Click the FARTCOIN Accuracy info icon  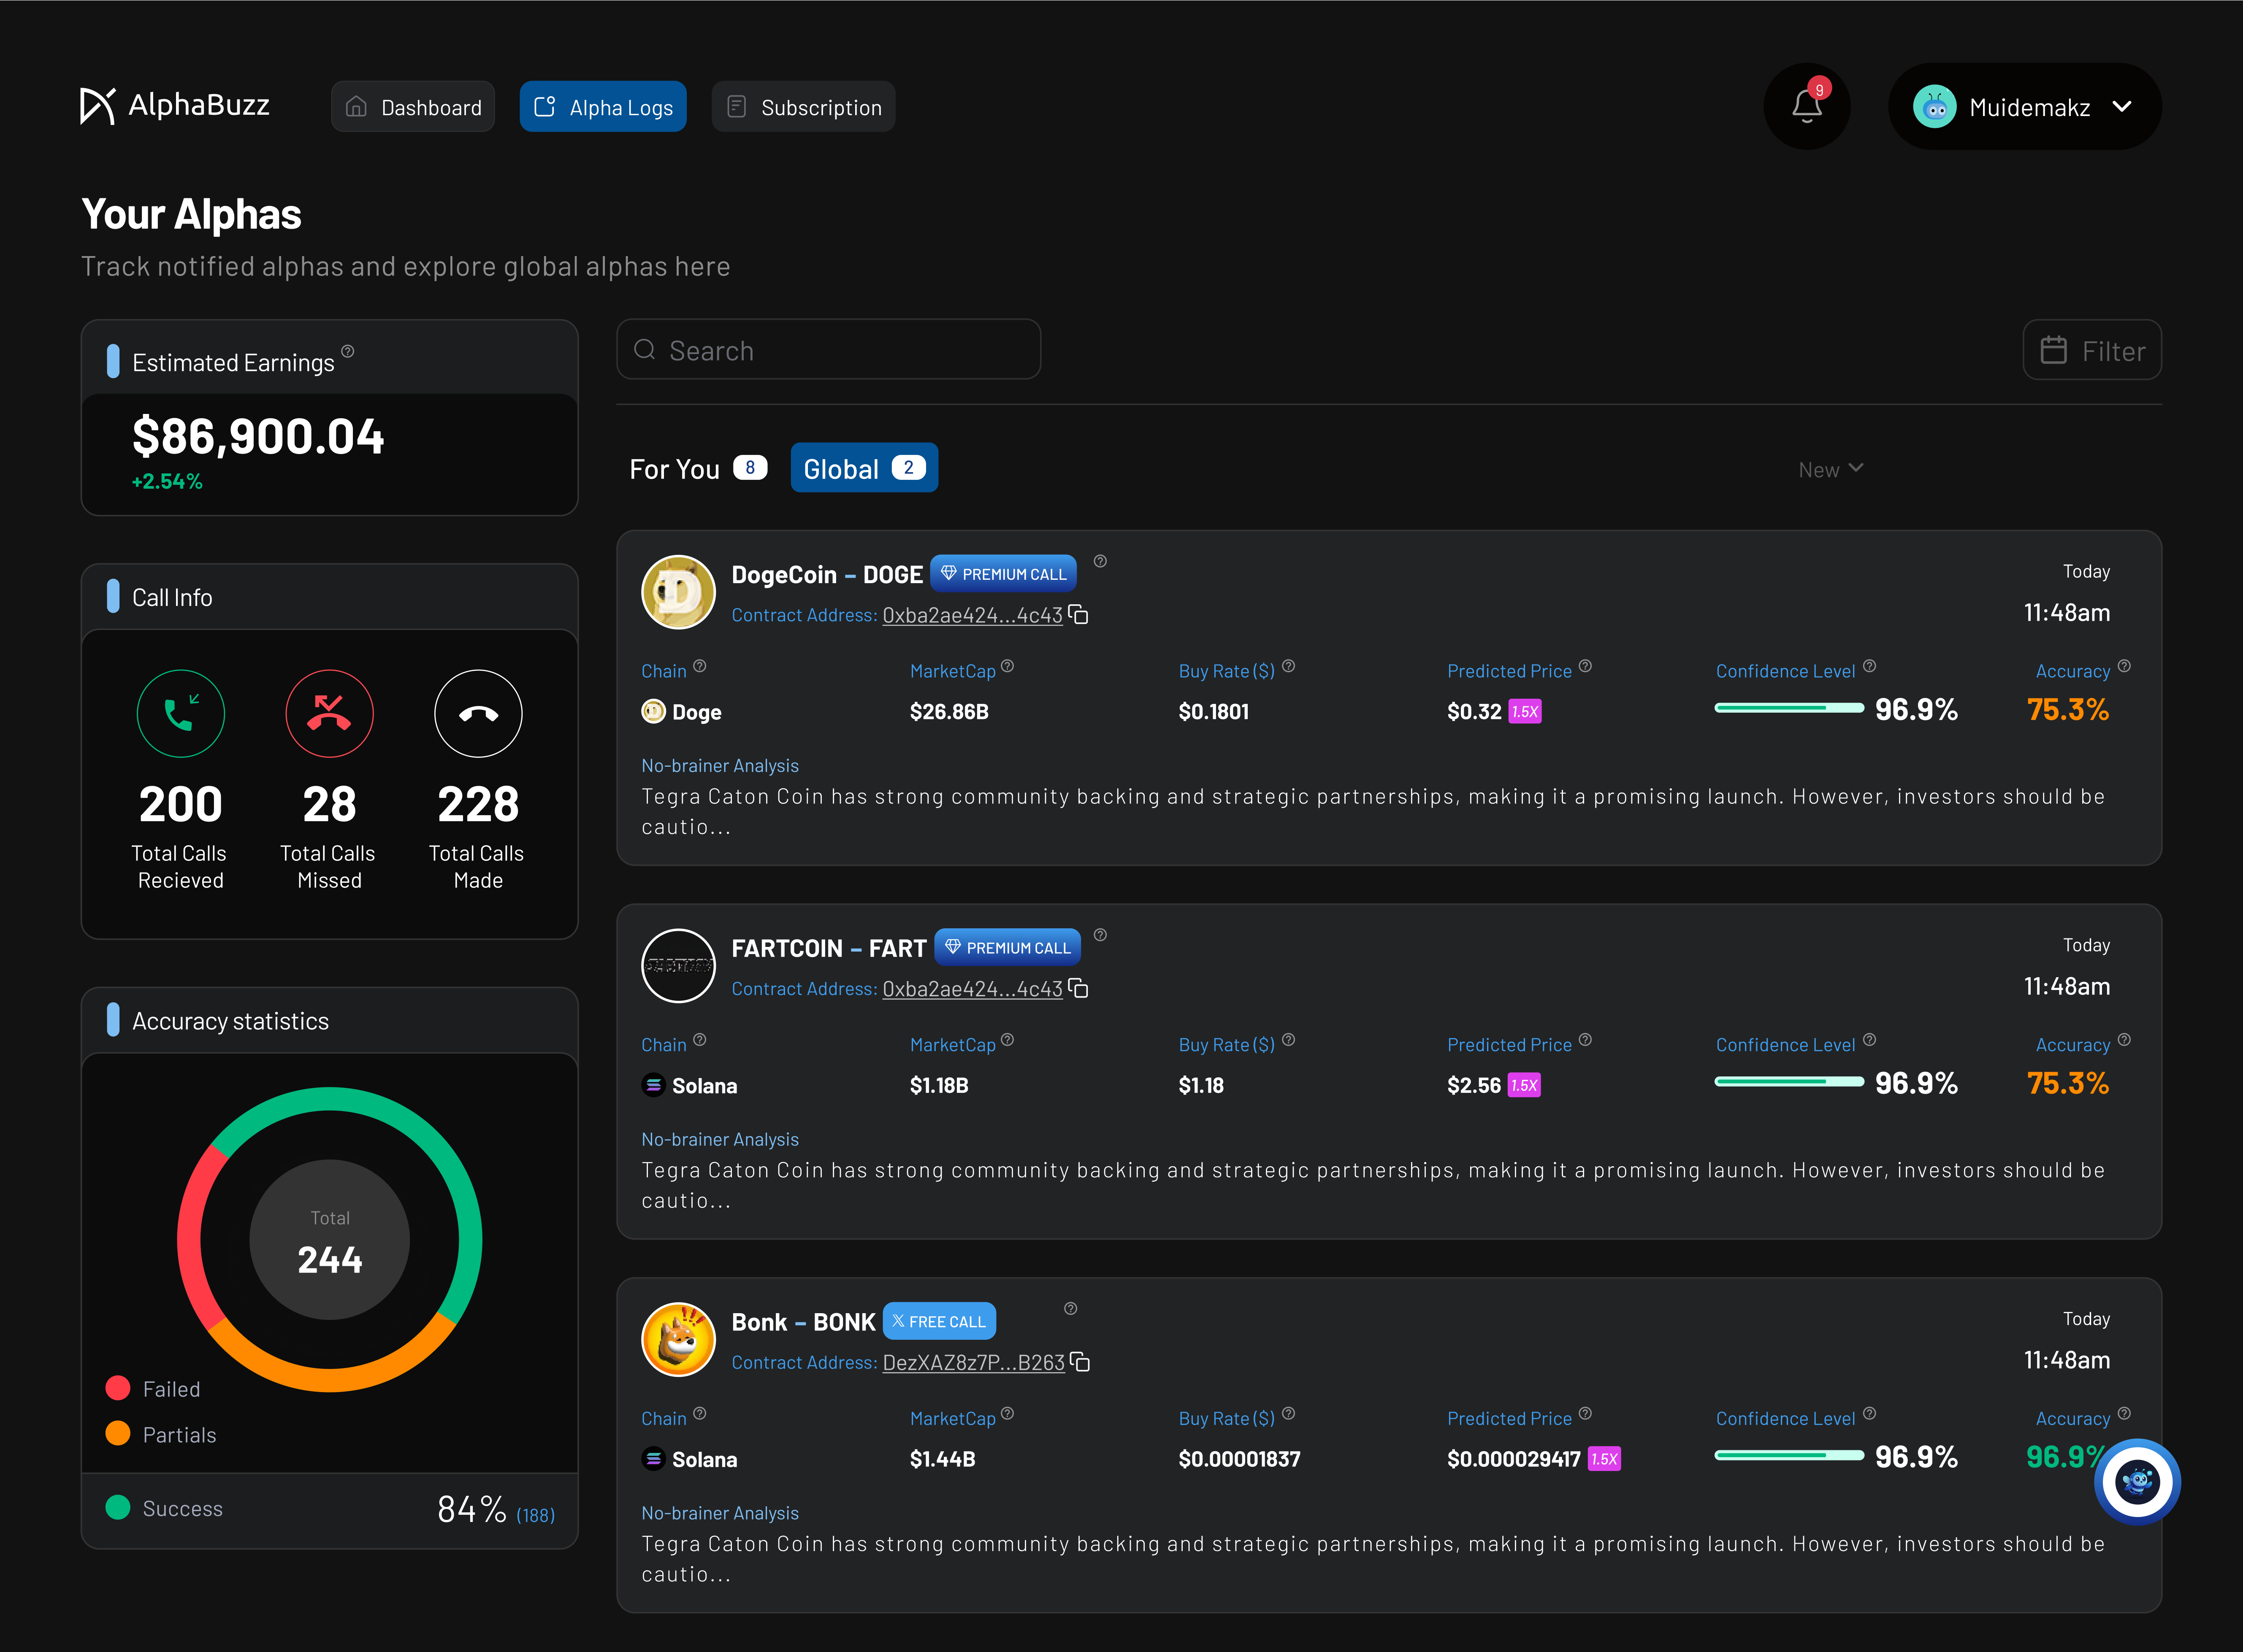click(2124, 1040)
